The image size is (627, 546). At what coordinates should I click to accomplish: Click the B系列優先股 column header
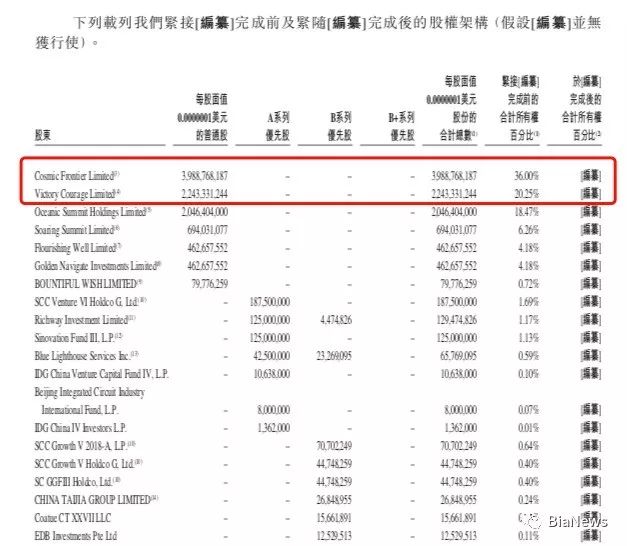pyautogui.click(x=340, y=126)
